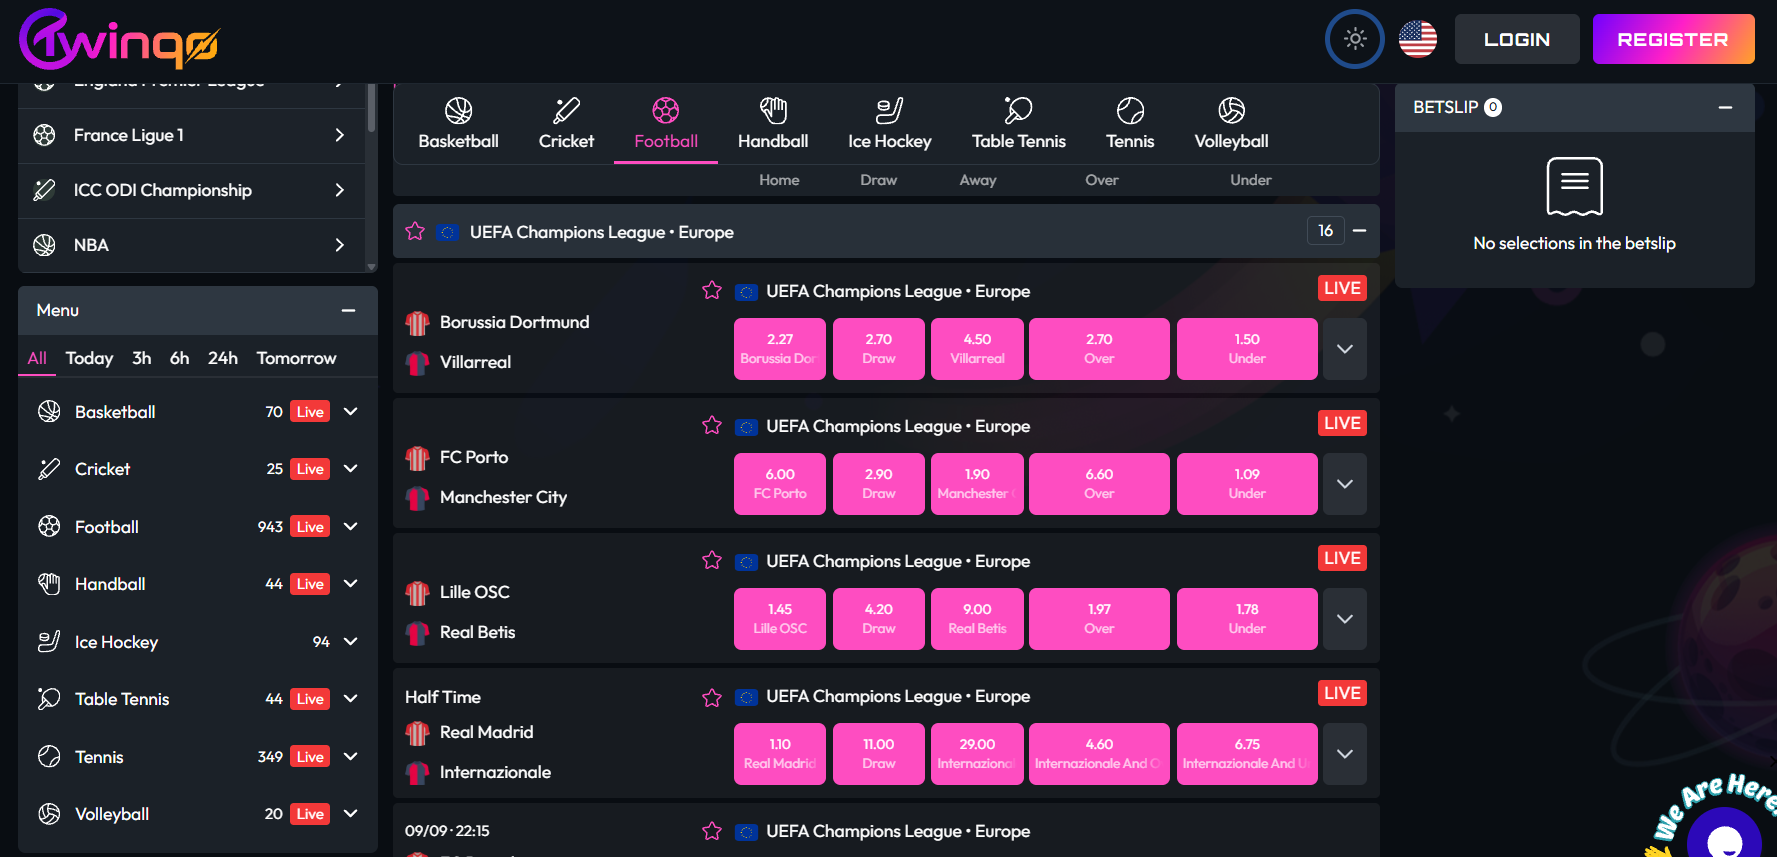Favorite the Borussia Dortmund vs Villarreal match

coord(712,290)
